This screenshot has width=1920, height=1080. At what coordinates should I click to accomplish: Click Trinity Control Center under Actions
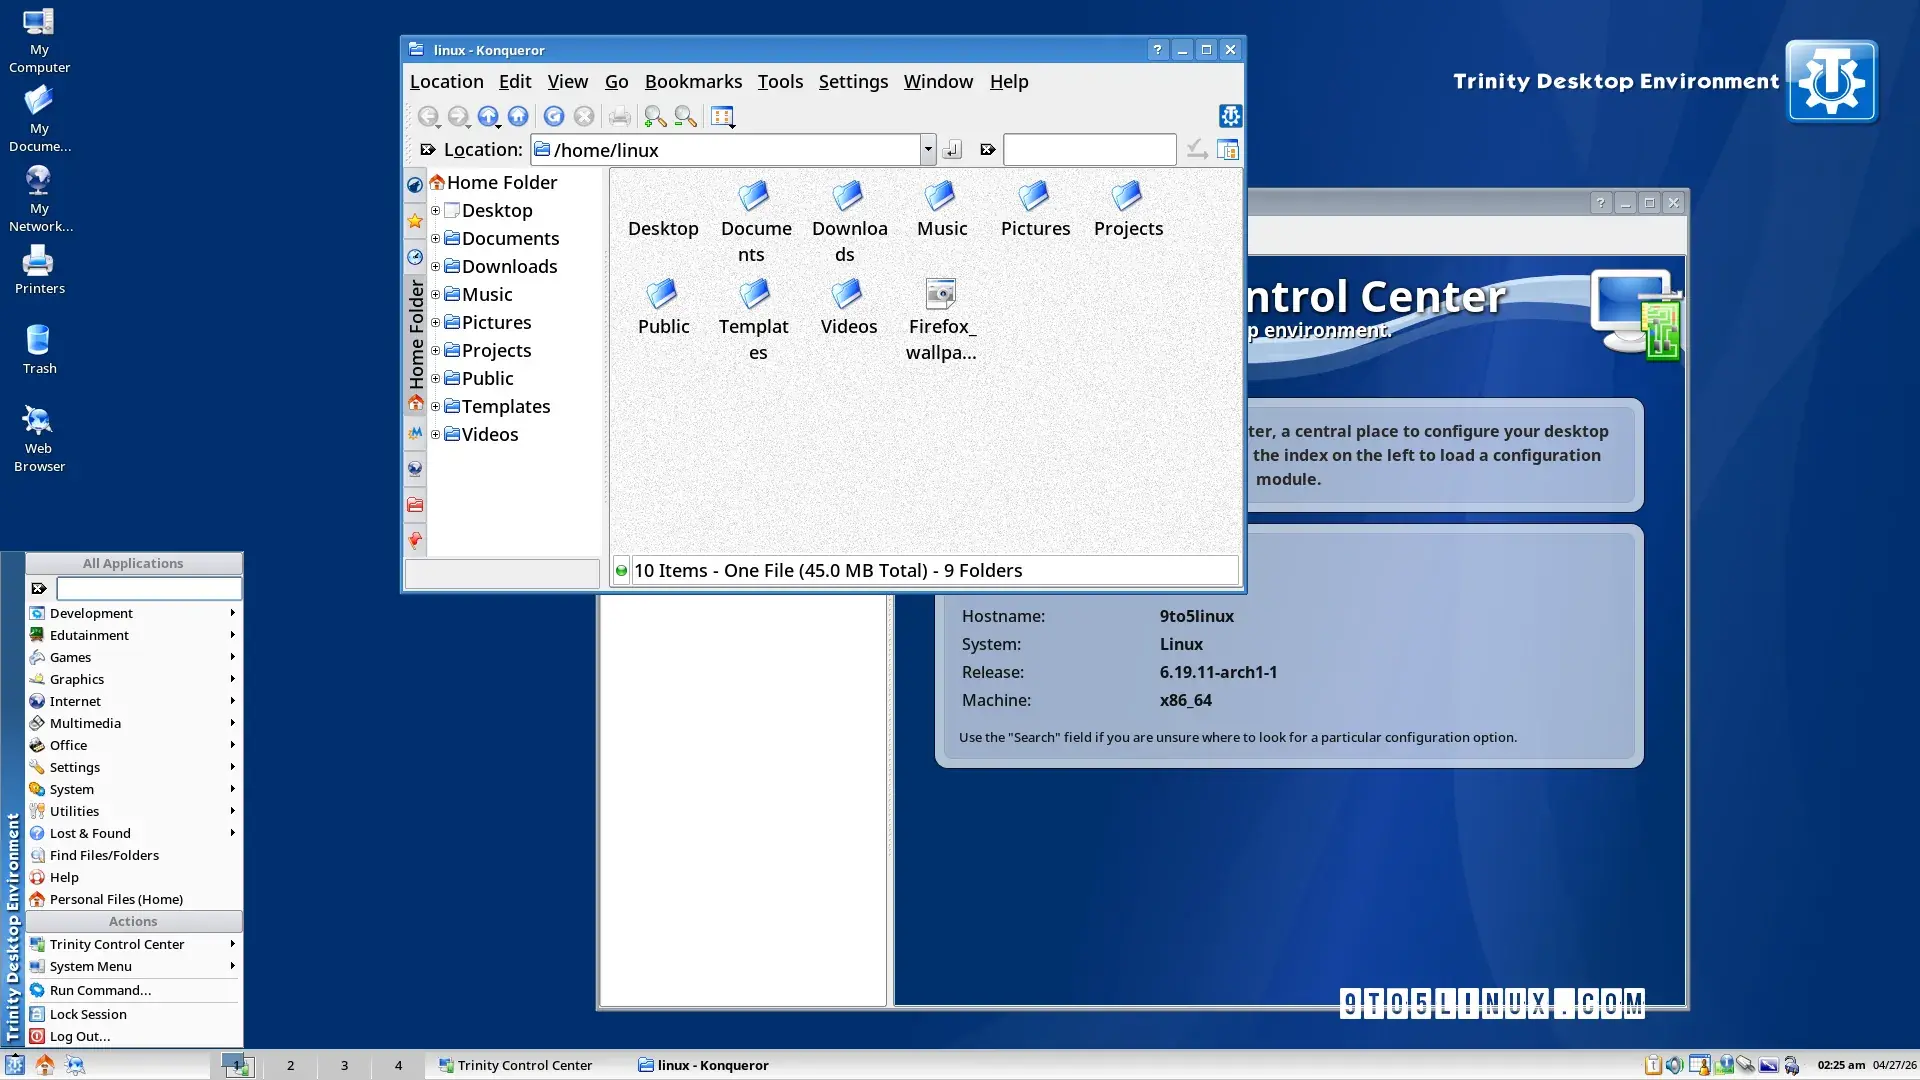pyautogui.click(x=116, y=943)
